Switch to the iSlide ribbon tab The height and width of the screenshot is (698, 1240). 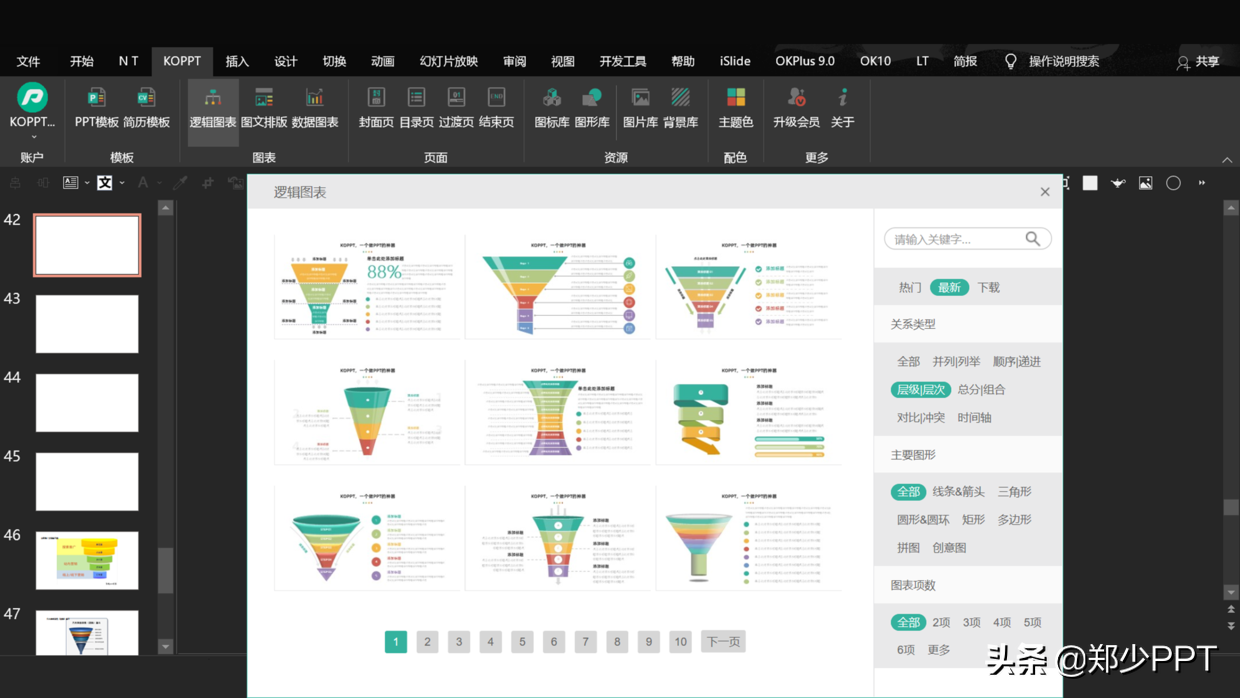tap(735, 60)
